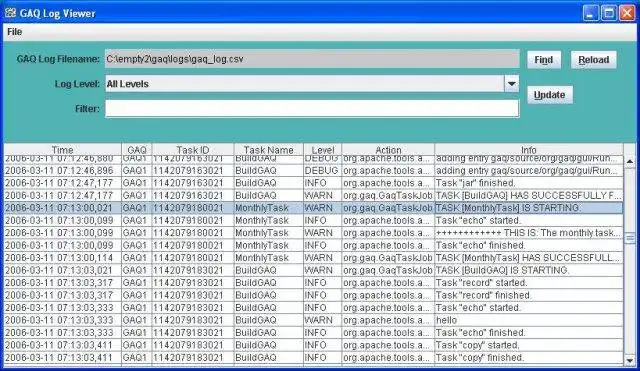Click 'Task "copy" finished.' cell
The height and width of the screenshot is (371, 640).
coord(529,358)
